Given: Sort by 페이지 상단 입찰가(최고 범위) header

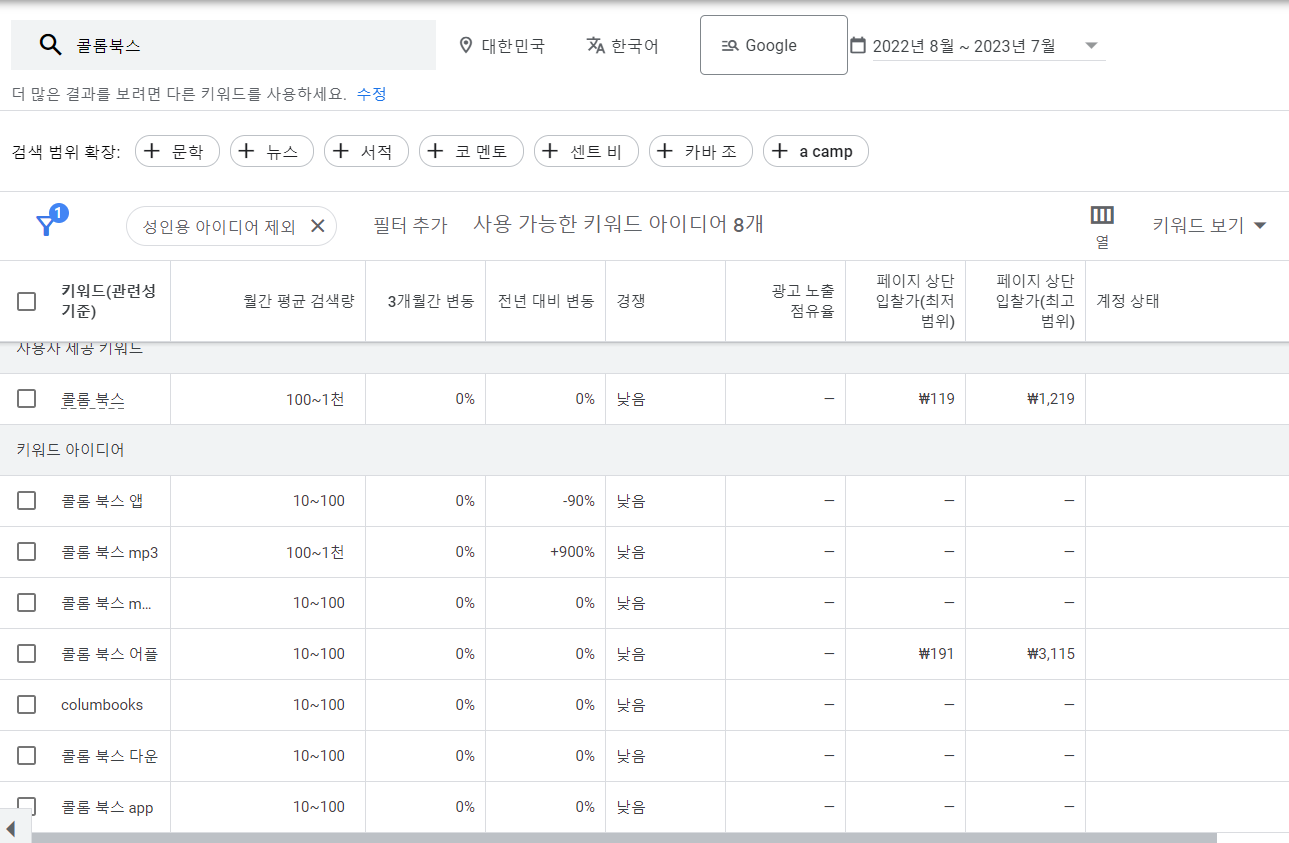Looking at the screenshot, I should click(1035, 301).
